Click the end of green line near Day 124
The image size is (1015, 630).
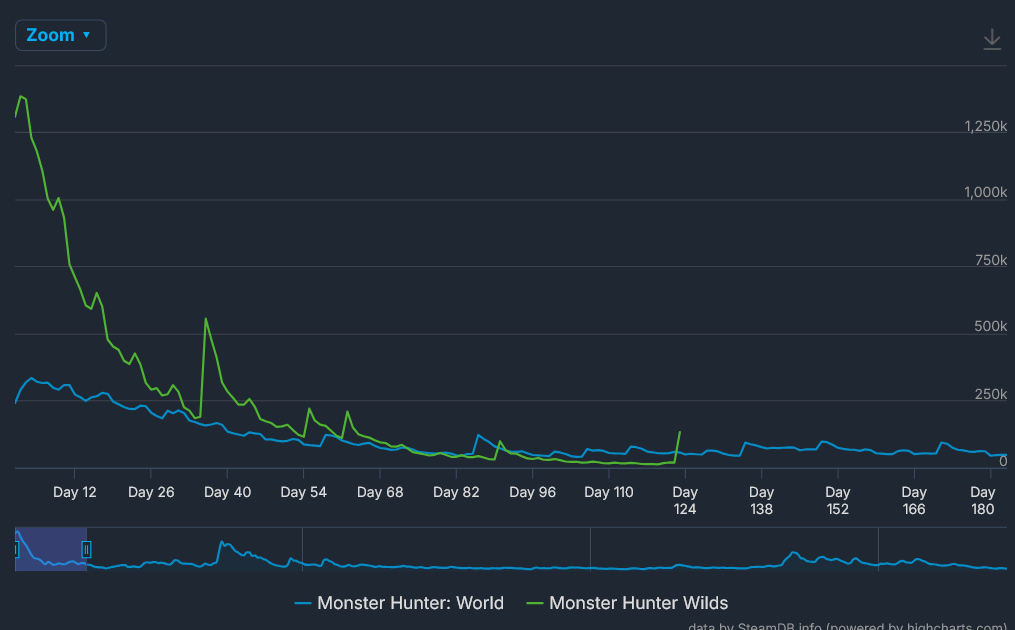(x=680, y=432)
